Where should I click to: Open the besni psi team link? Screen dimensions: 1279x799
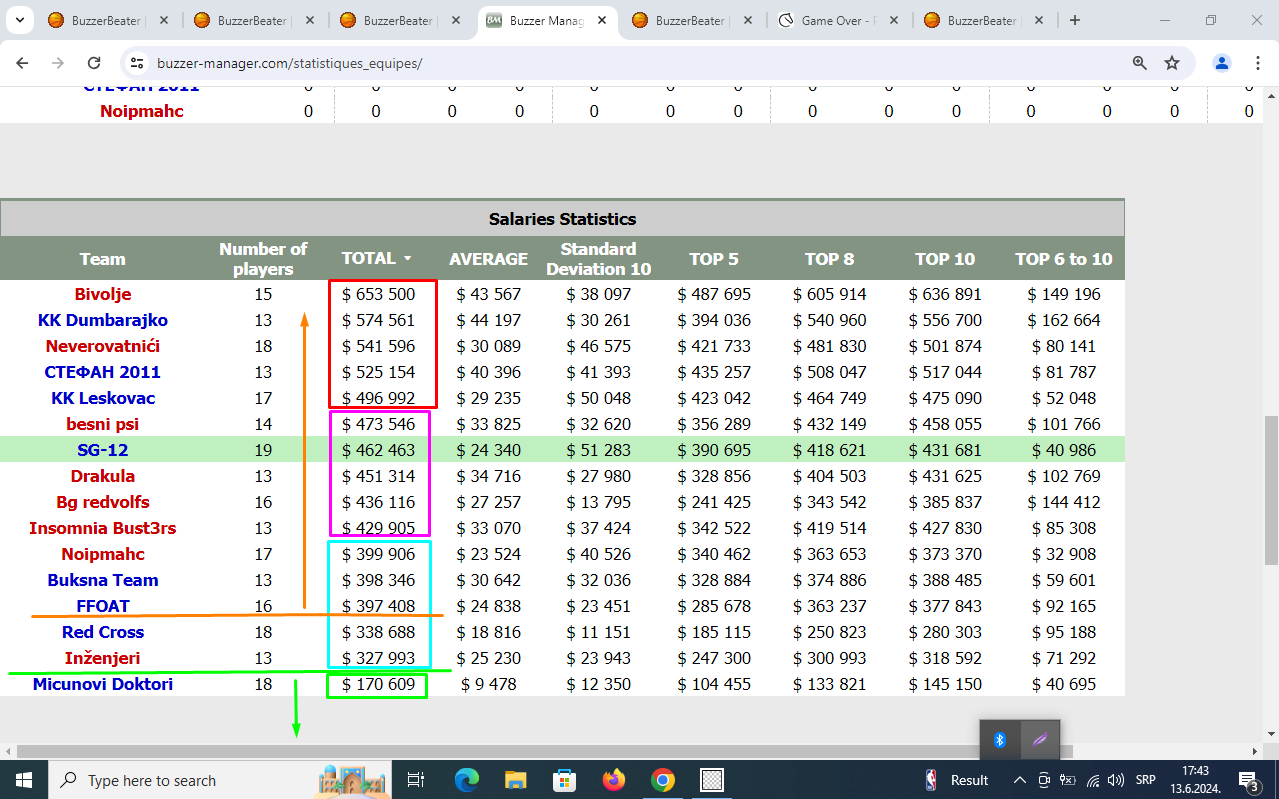[103, 424]
